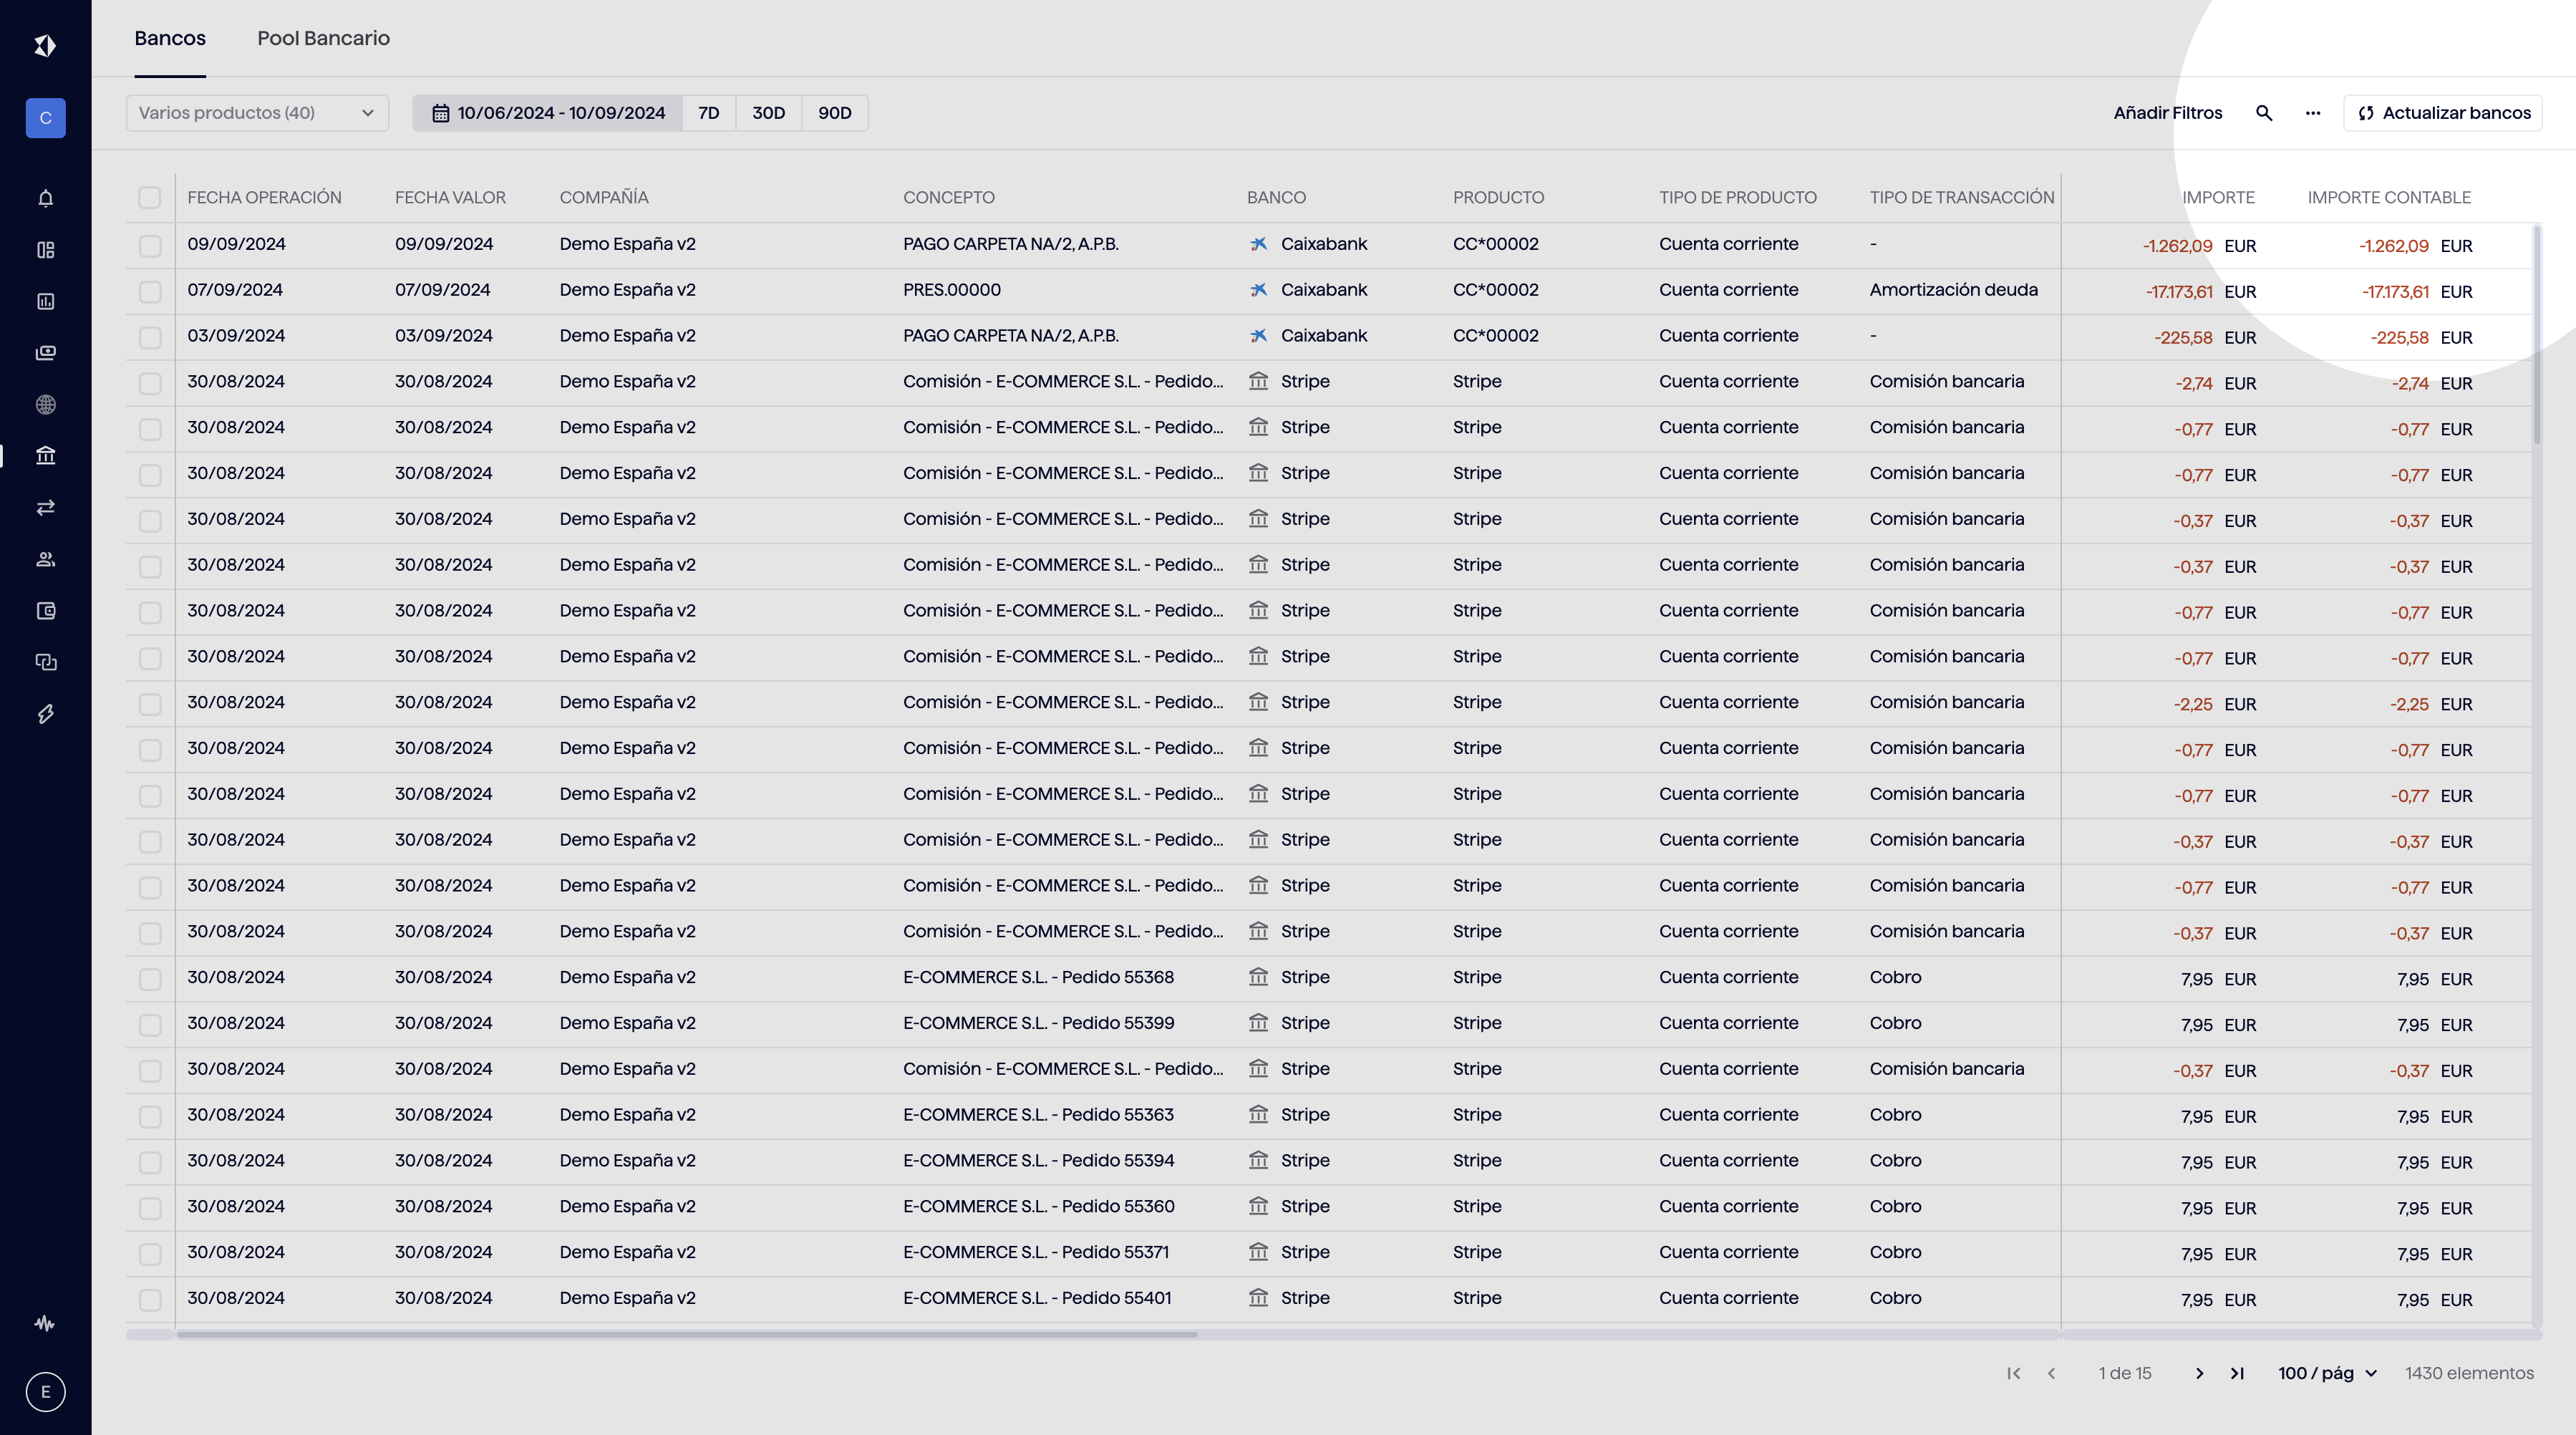Check the 03/09/2024 row checkbox
The height and width of the screenshot is (1435, 2576).
[150, 338]
